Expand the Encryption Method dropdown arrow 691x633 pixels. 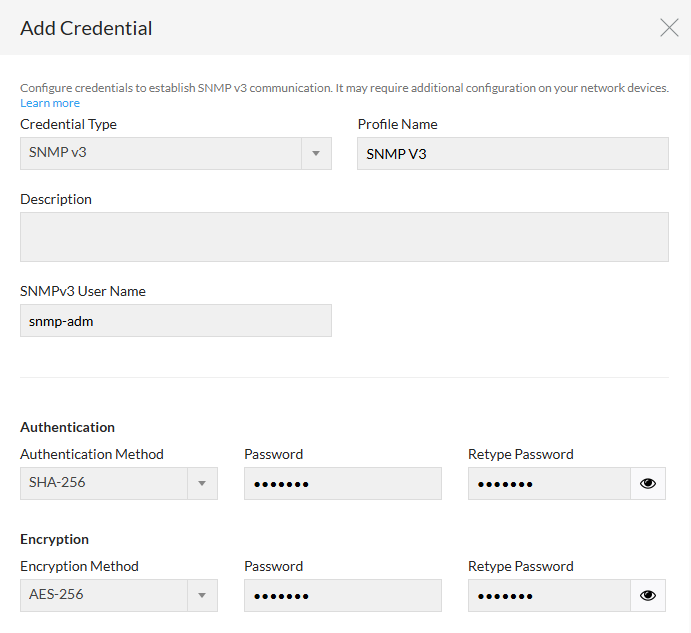pos(202,596)
